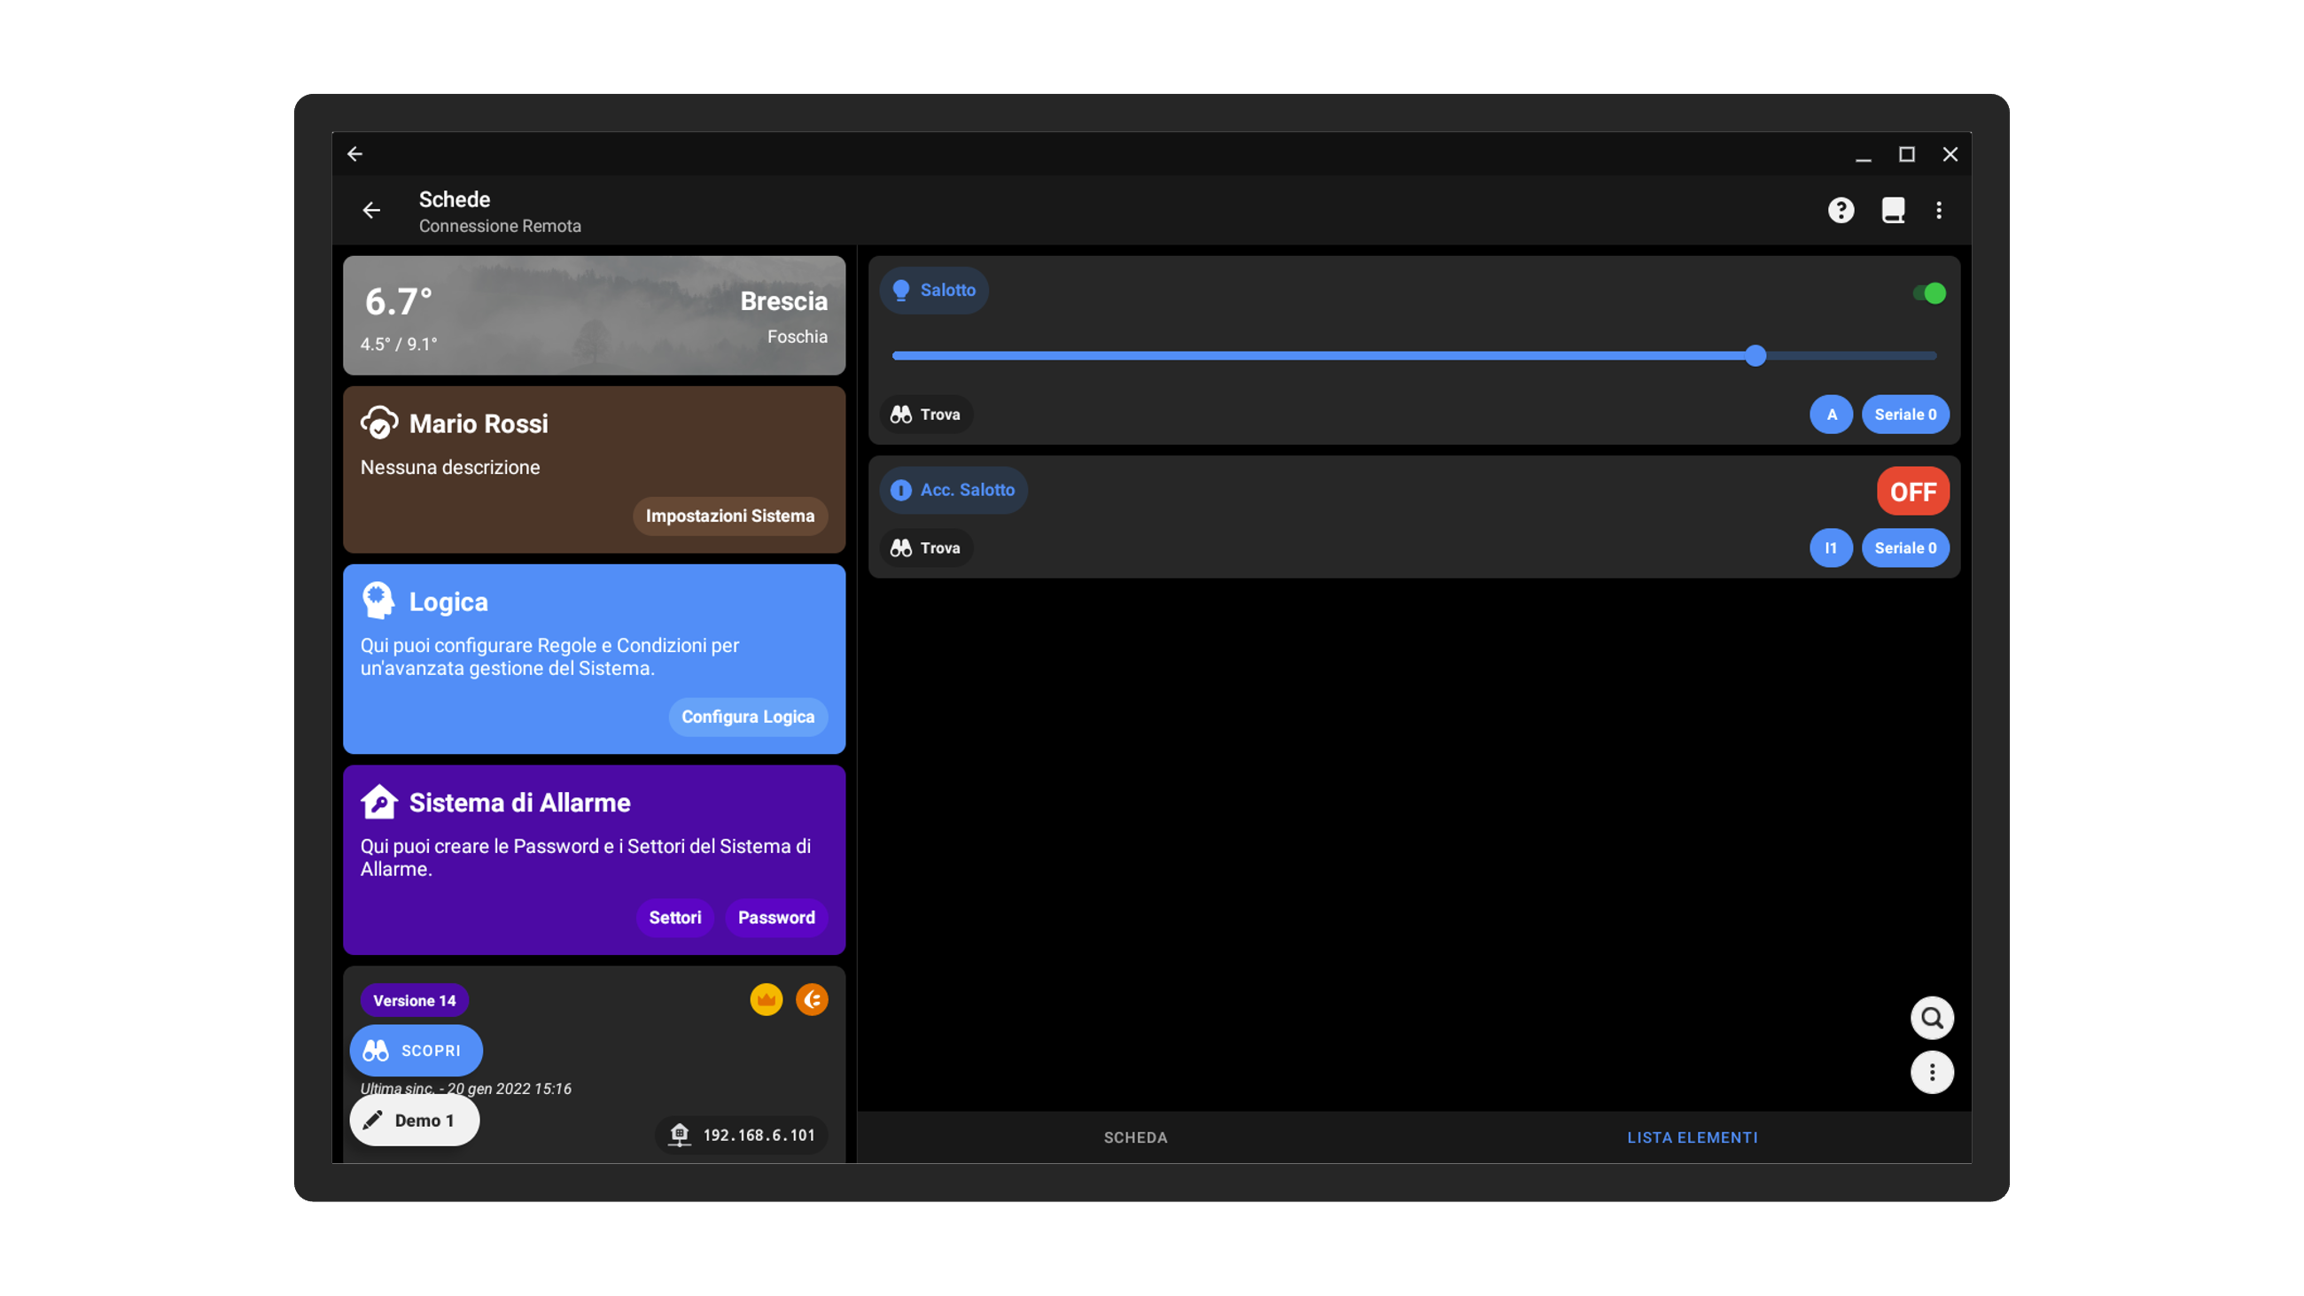Switch to the SCHEDA tab

click(1135, 1137)
